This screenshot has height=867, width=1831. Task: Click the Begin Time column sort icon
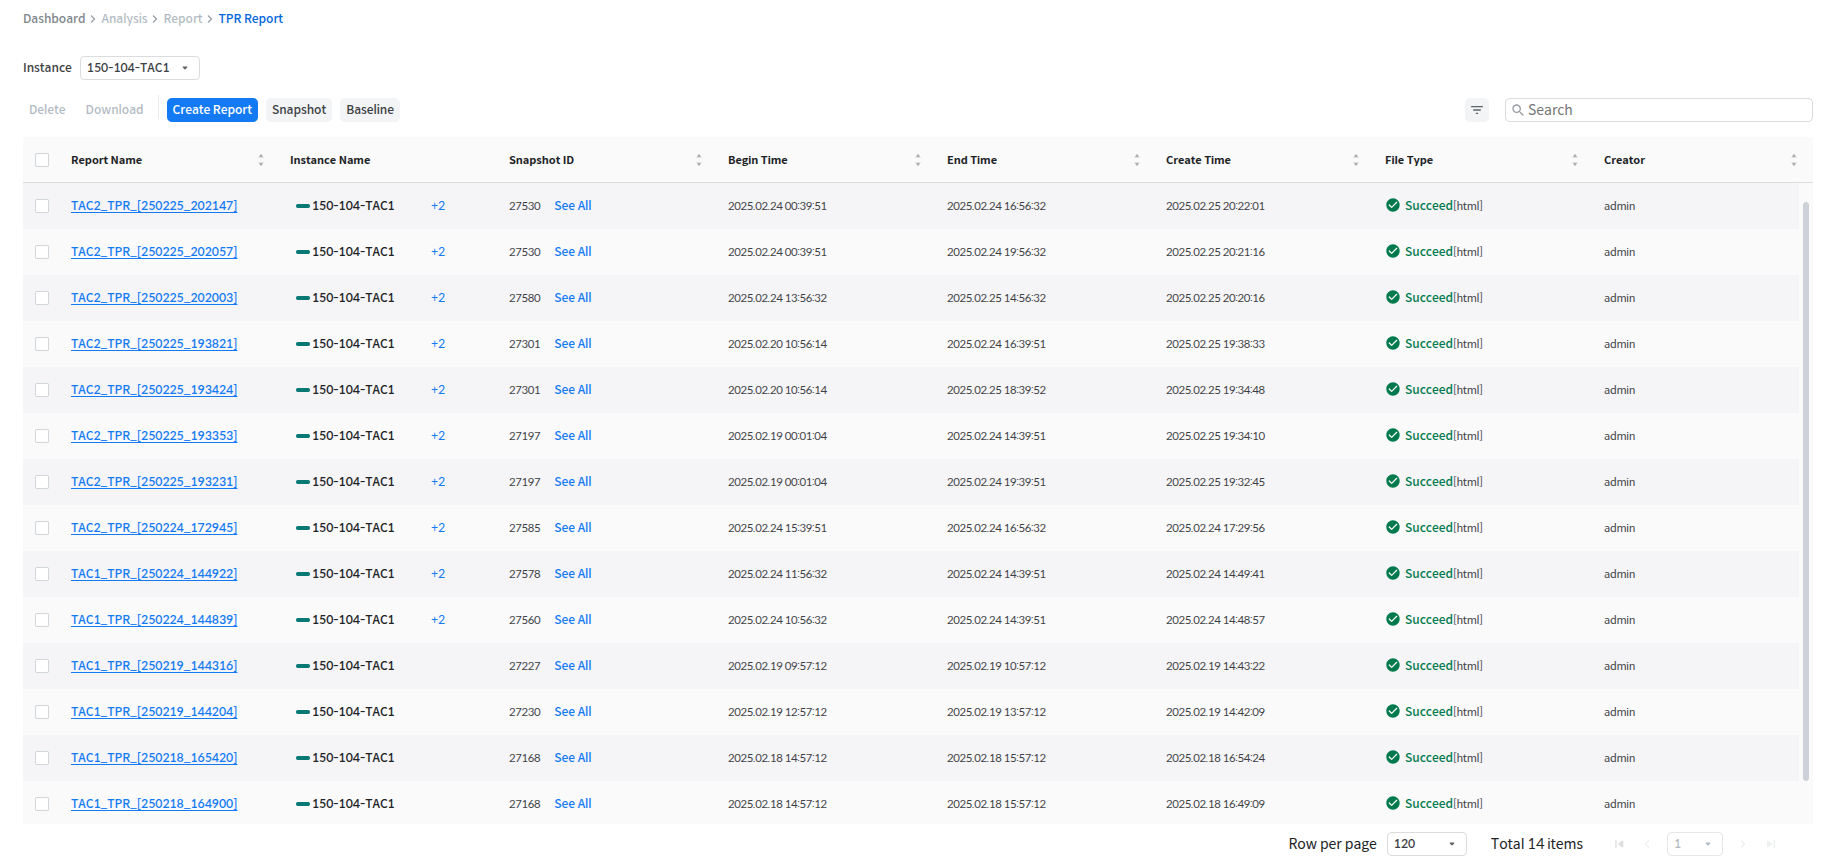pyautogui.click(x=918, y=160)
